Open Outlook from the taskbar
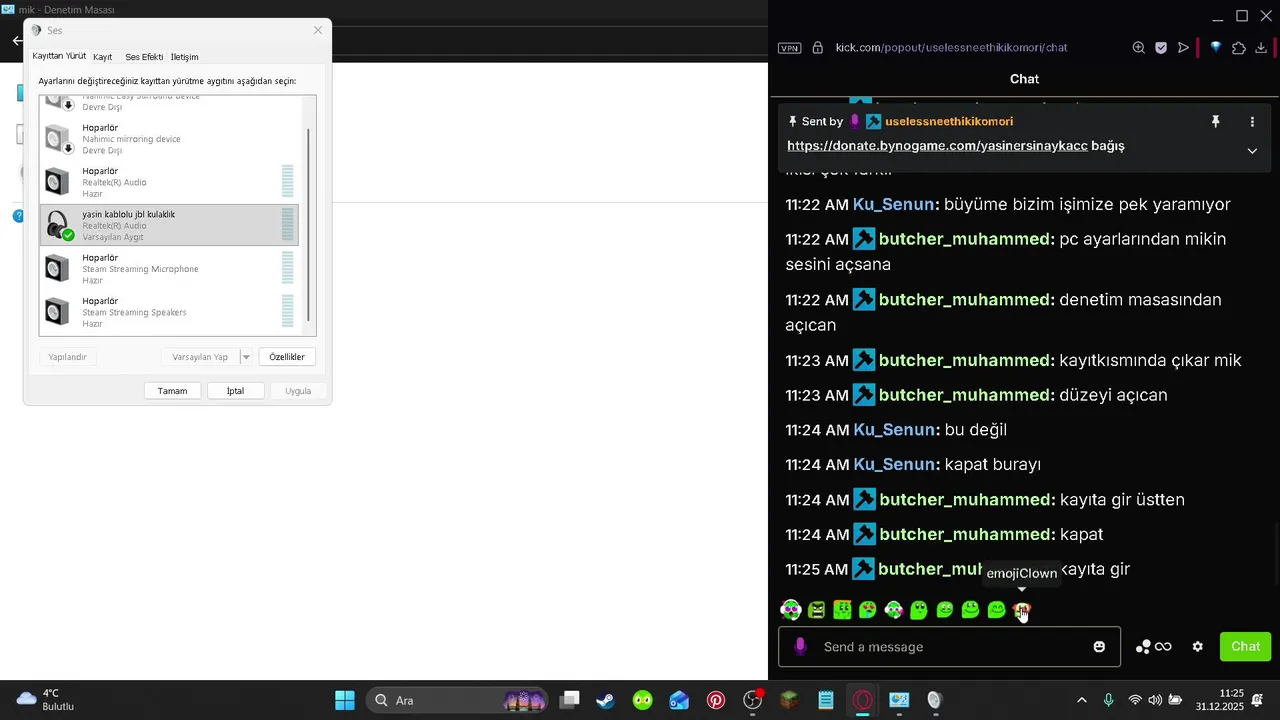Image resolution: width=1280 pixels, height=720 pixels. tap(679, 700)
